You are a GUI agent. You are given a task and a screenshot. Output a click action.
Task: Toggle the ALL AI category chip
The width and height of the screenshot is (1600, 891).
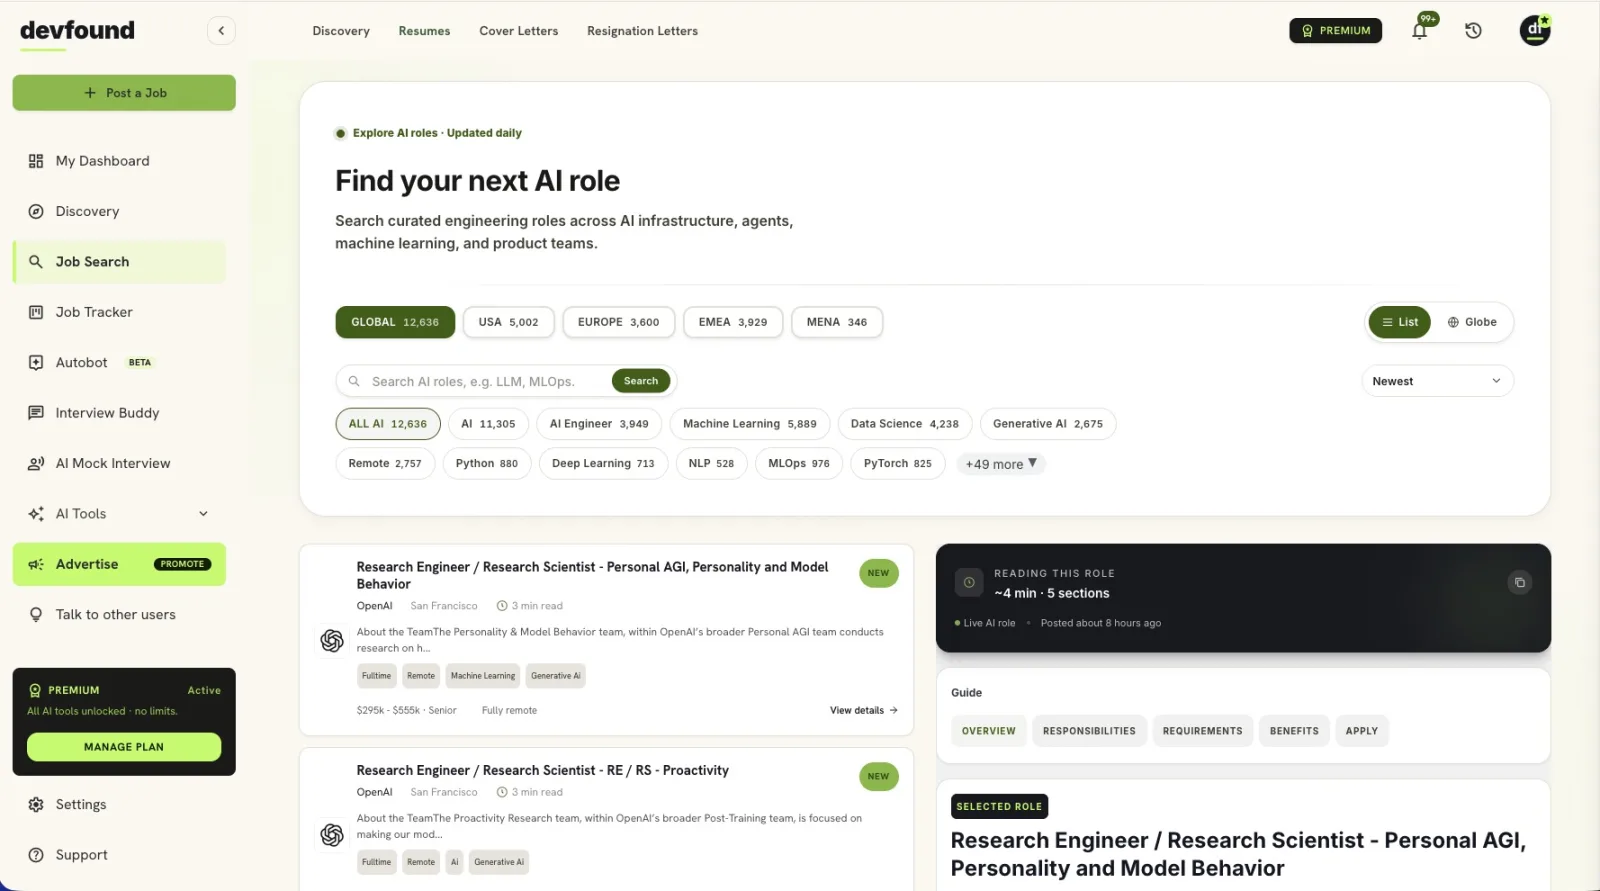click(388, 424)
